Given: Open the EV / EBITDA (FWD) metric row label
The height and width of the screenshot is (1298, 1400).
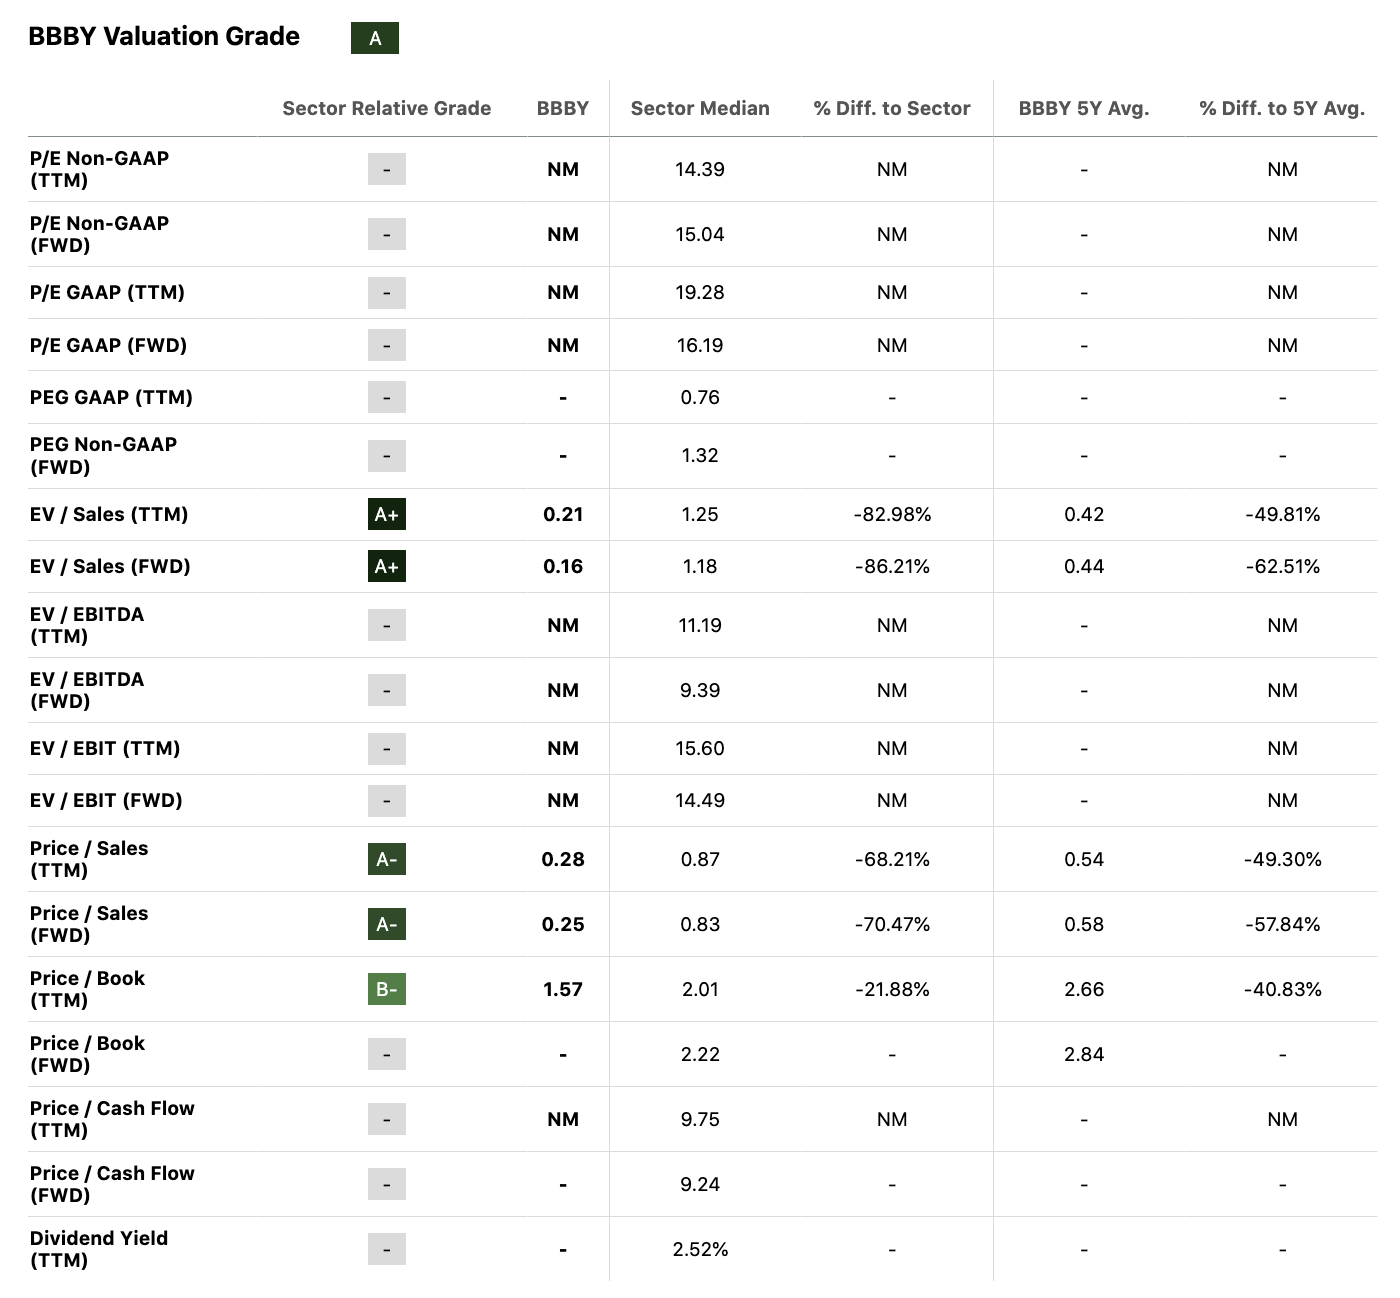Looking at the screenshot, I should [x=87, y=690].
